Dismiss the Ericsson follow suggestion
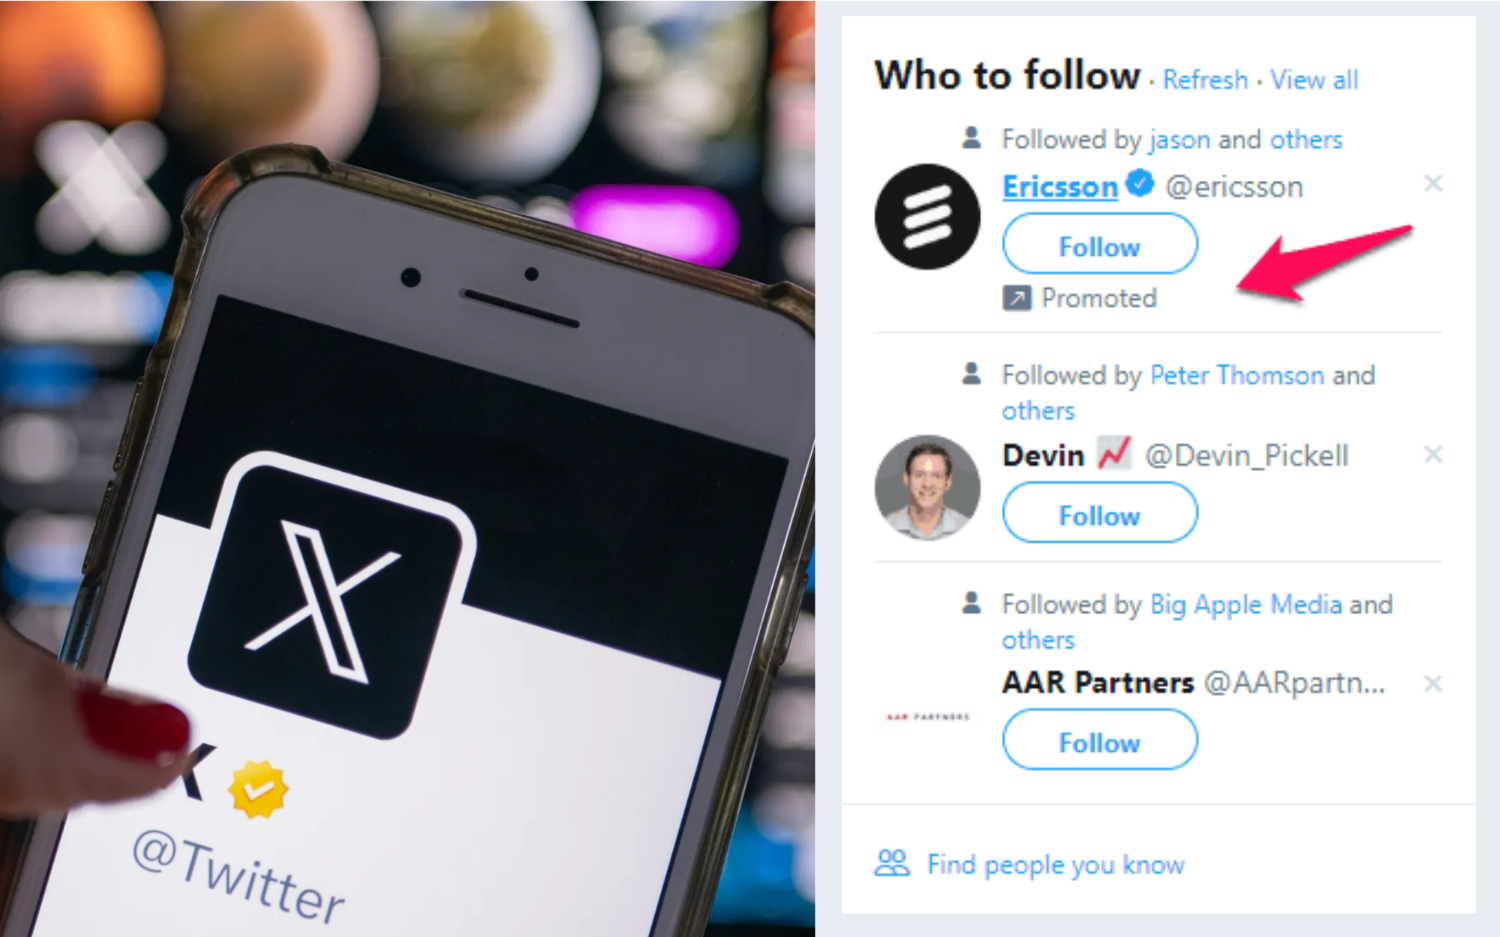 [1433, 183]
